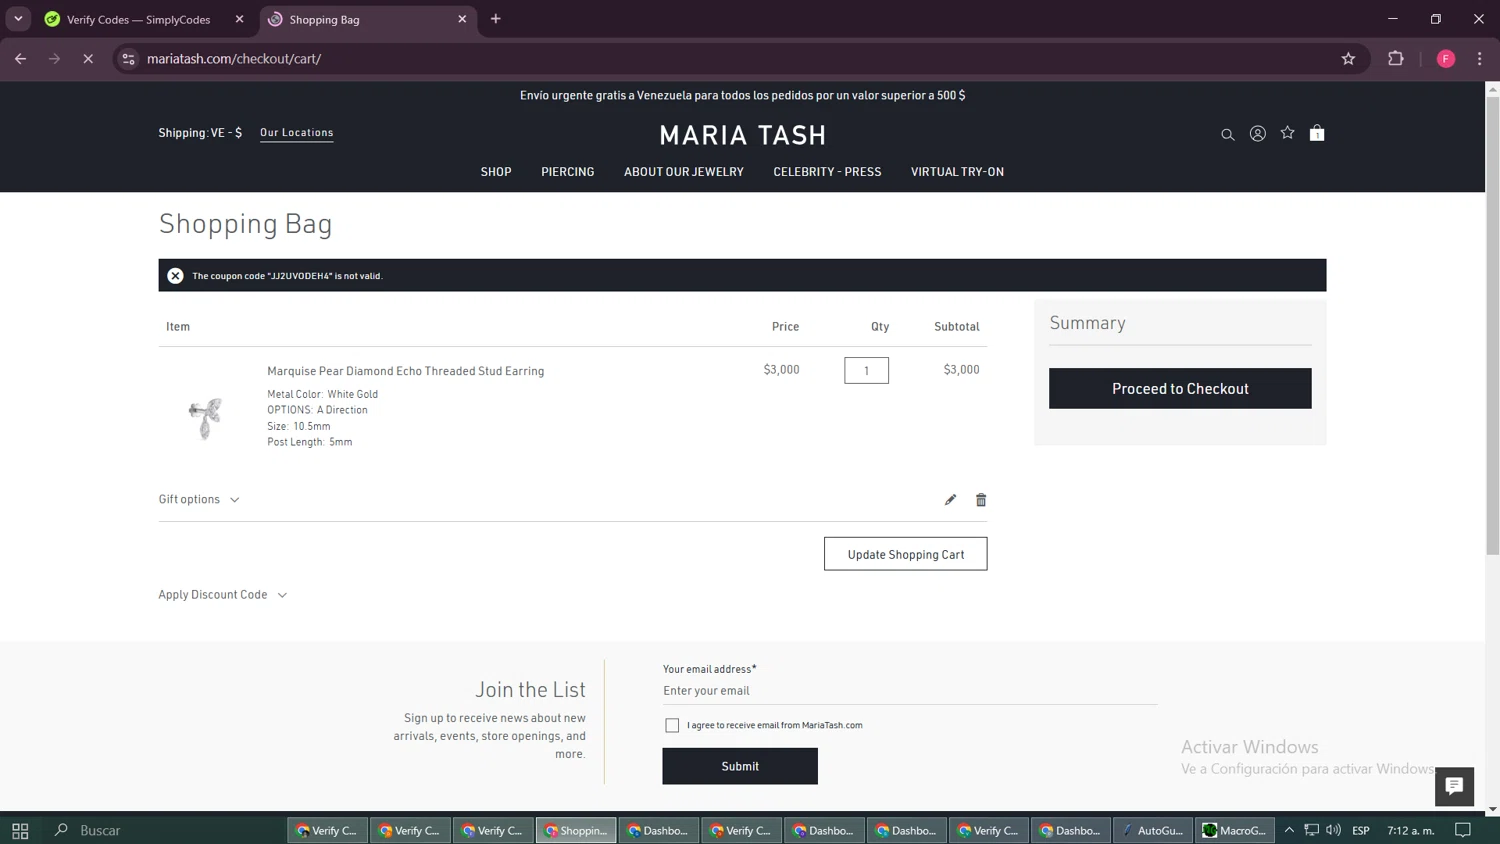This screenshot has width=1500, height=844.
Task: Check the agree to receive email box
Action: 672,725
